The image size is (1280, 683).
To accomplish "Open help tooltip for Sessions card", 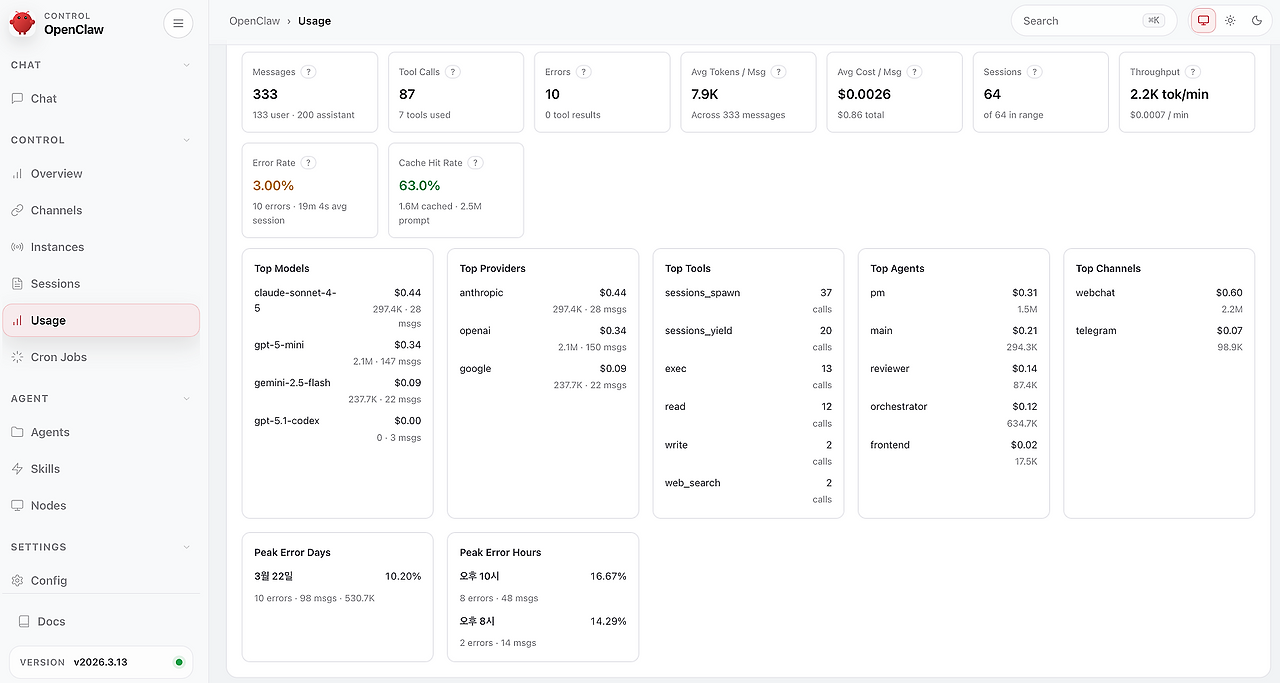I will point(1034,72).
